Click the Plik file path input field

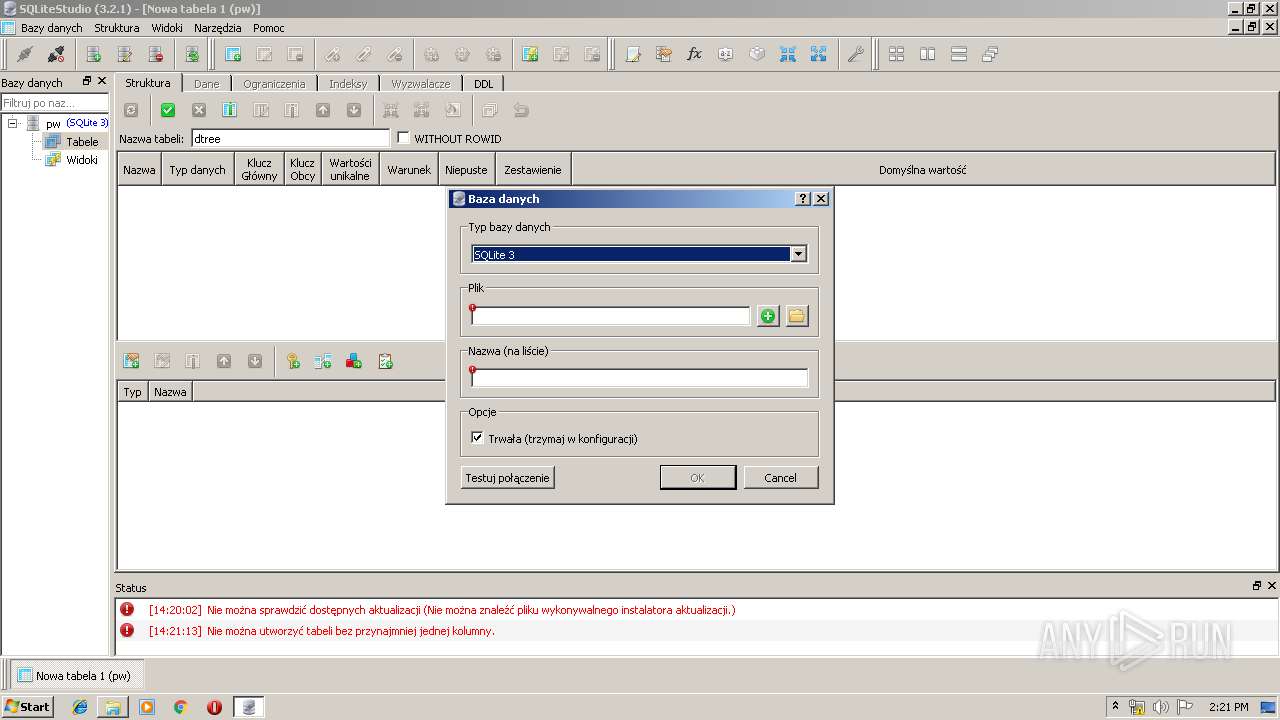[x=610, y=316]
